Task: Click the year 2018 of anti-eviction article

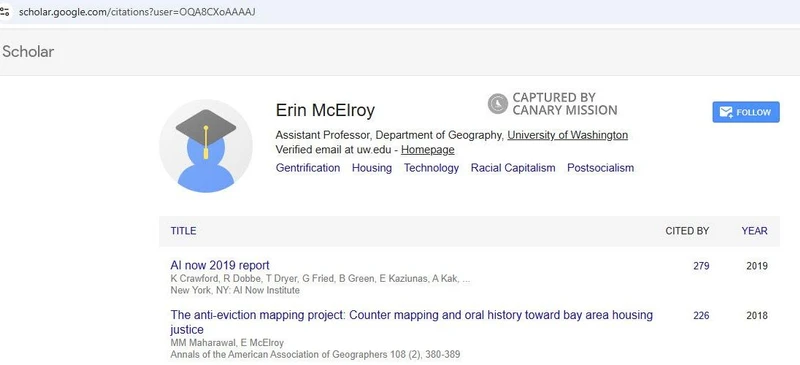Action: coord(757,315)
